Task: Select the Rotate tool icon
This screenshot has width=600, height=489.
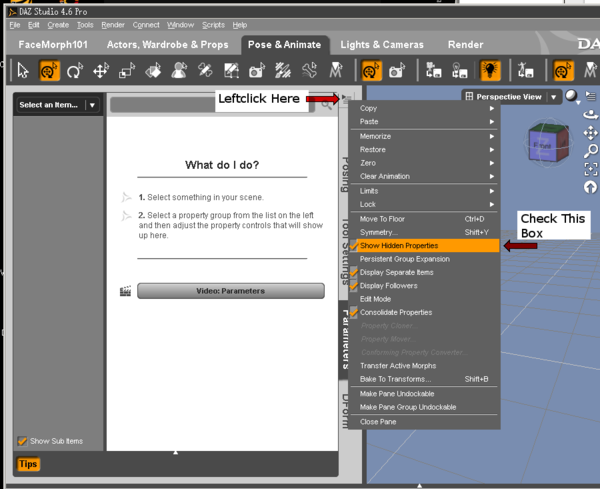Action: (x=75, y=71)
